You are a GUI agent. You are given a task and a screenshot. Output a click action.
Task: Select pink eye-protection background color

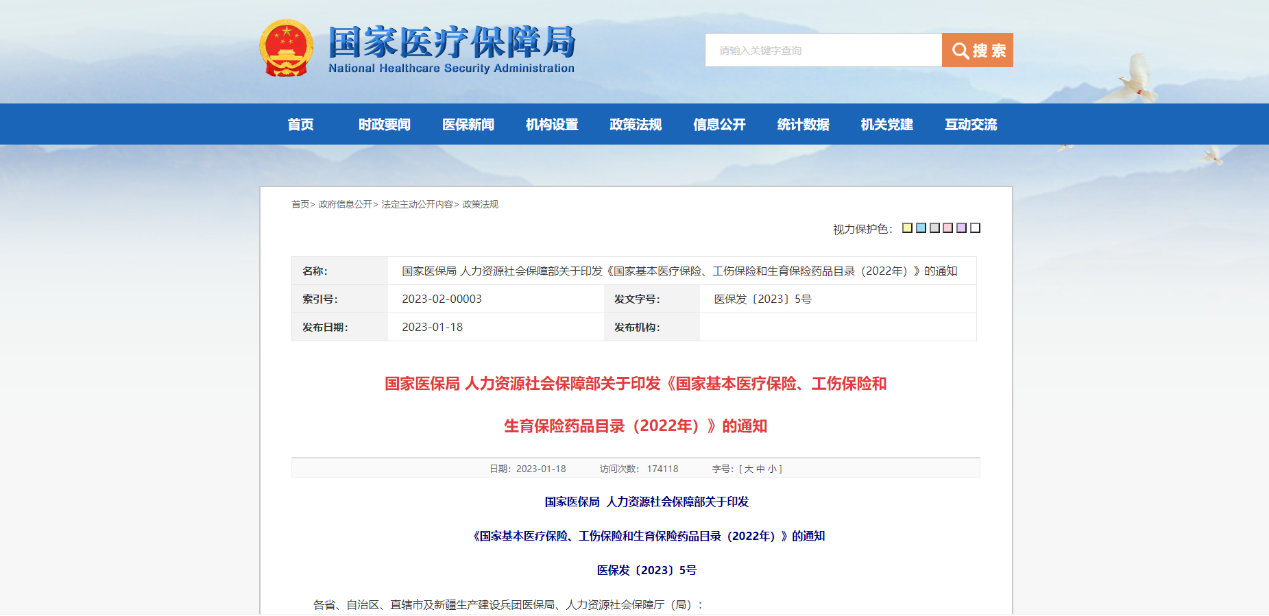(948, 228)
